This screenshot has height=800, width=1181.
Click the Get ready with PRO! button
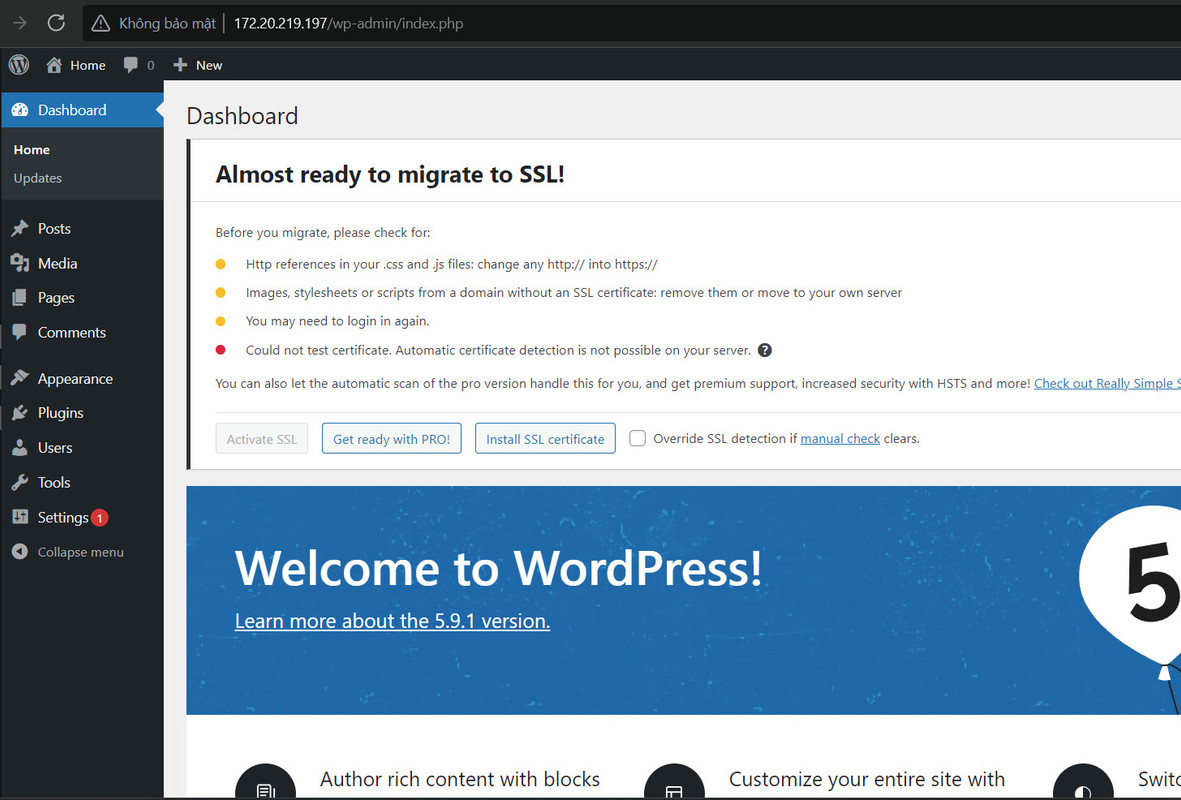click(x=392, y=438)
